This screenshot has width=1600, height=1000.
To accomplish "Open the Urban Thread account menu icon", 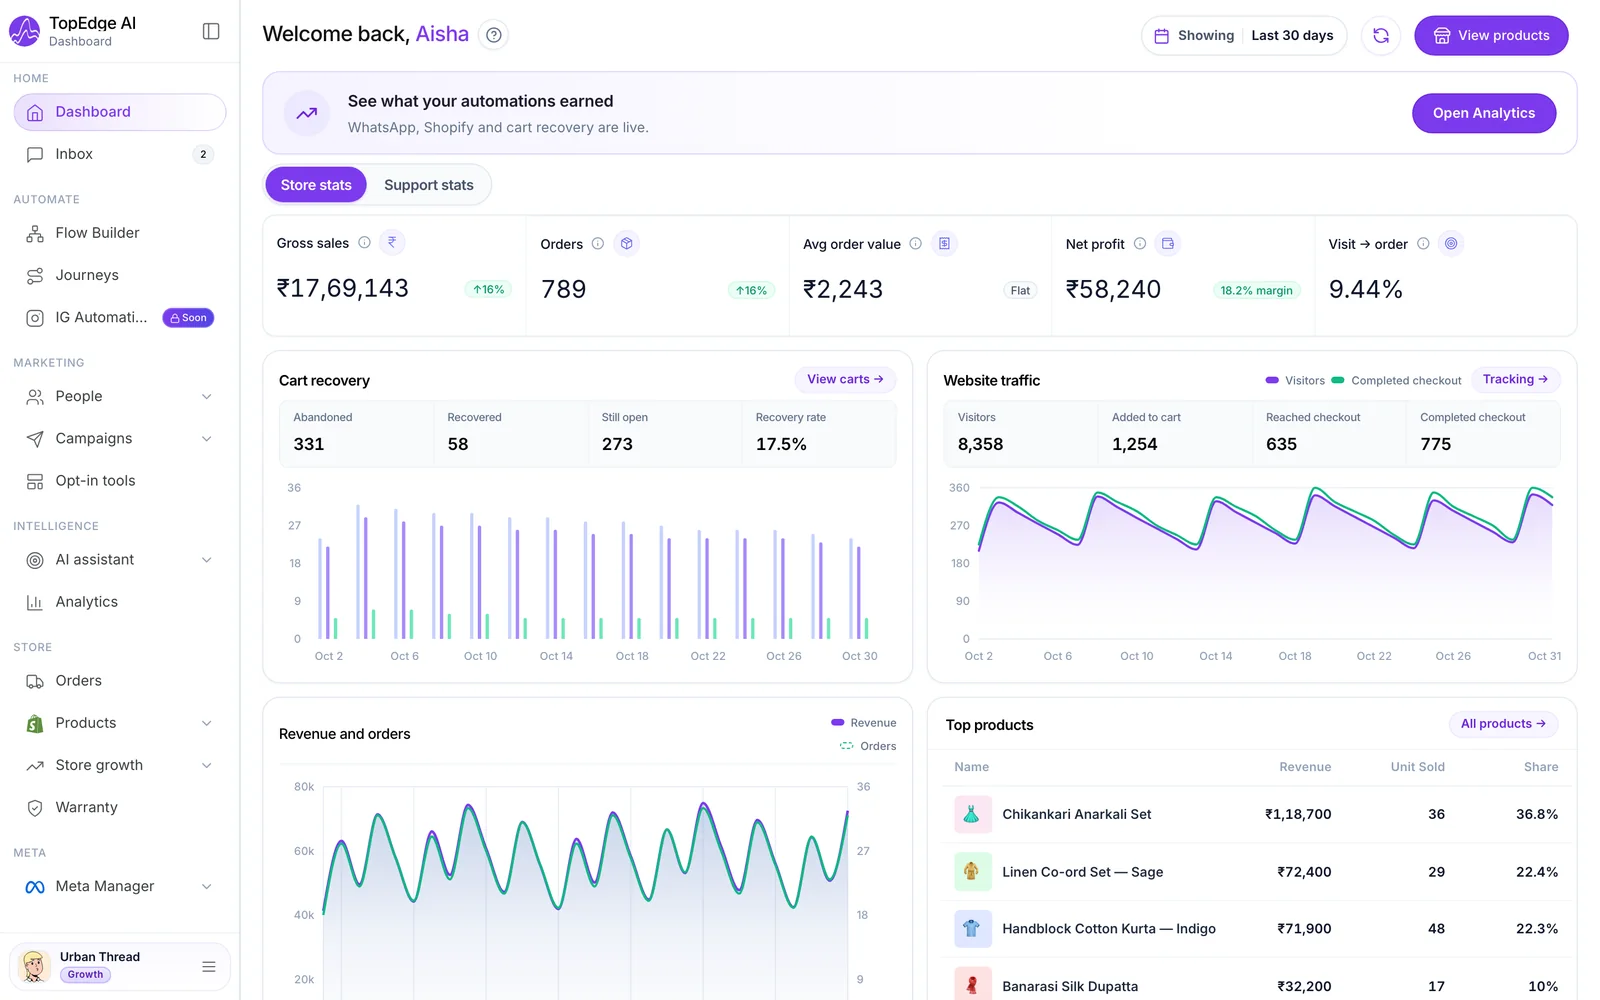I will click(209, 967).
